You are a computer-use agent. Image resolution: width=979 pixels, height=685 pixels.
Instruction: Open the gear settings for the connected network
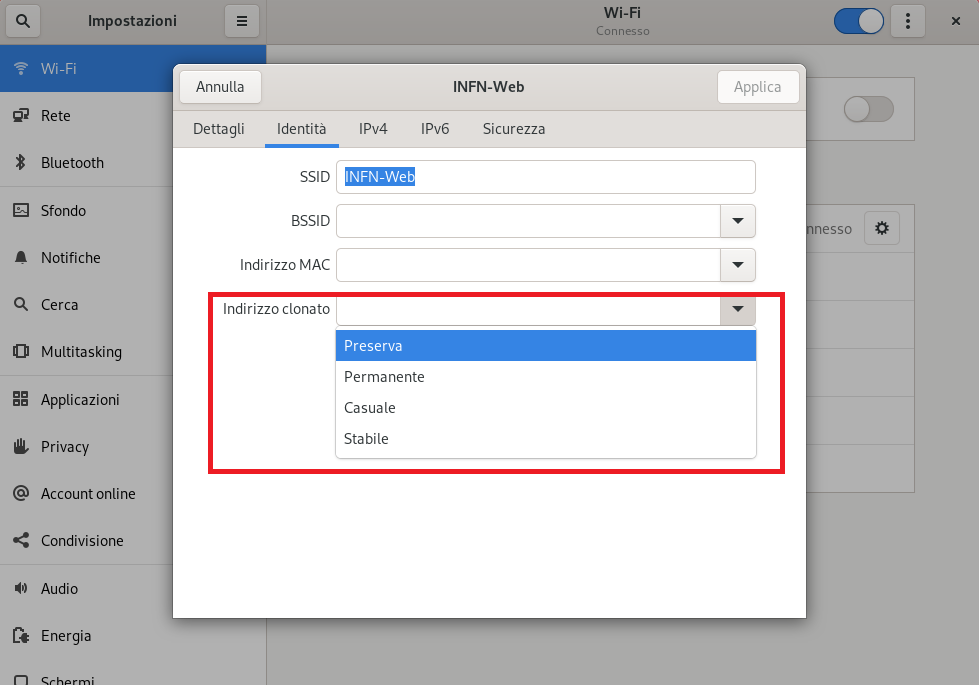pyautogui.click(x=882, y=228)
